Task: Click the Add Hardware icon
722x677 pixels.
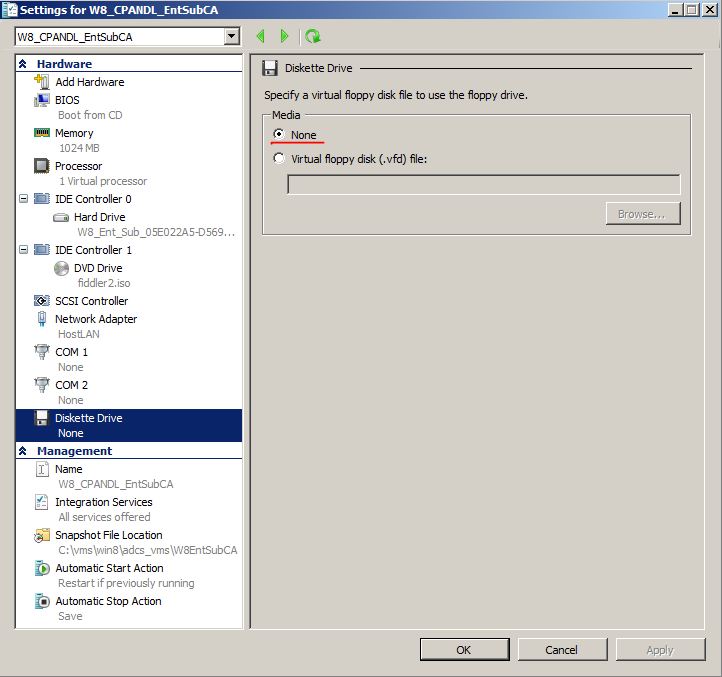Action: [41, 82]
